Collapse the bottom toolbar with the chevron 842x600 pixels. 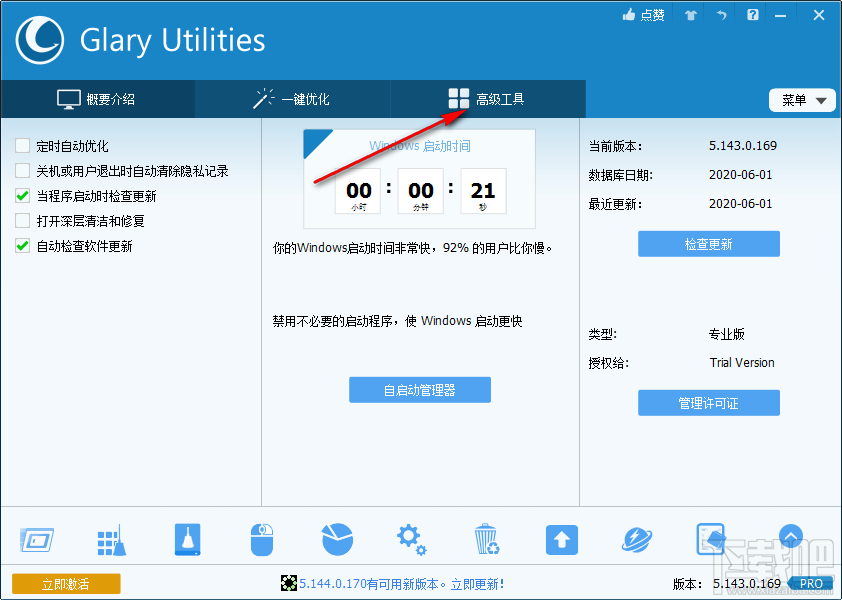(x=791, y=536)
